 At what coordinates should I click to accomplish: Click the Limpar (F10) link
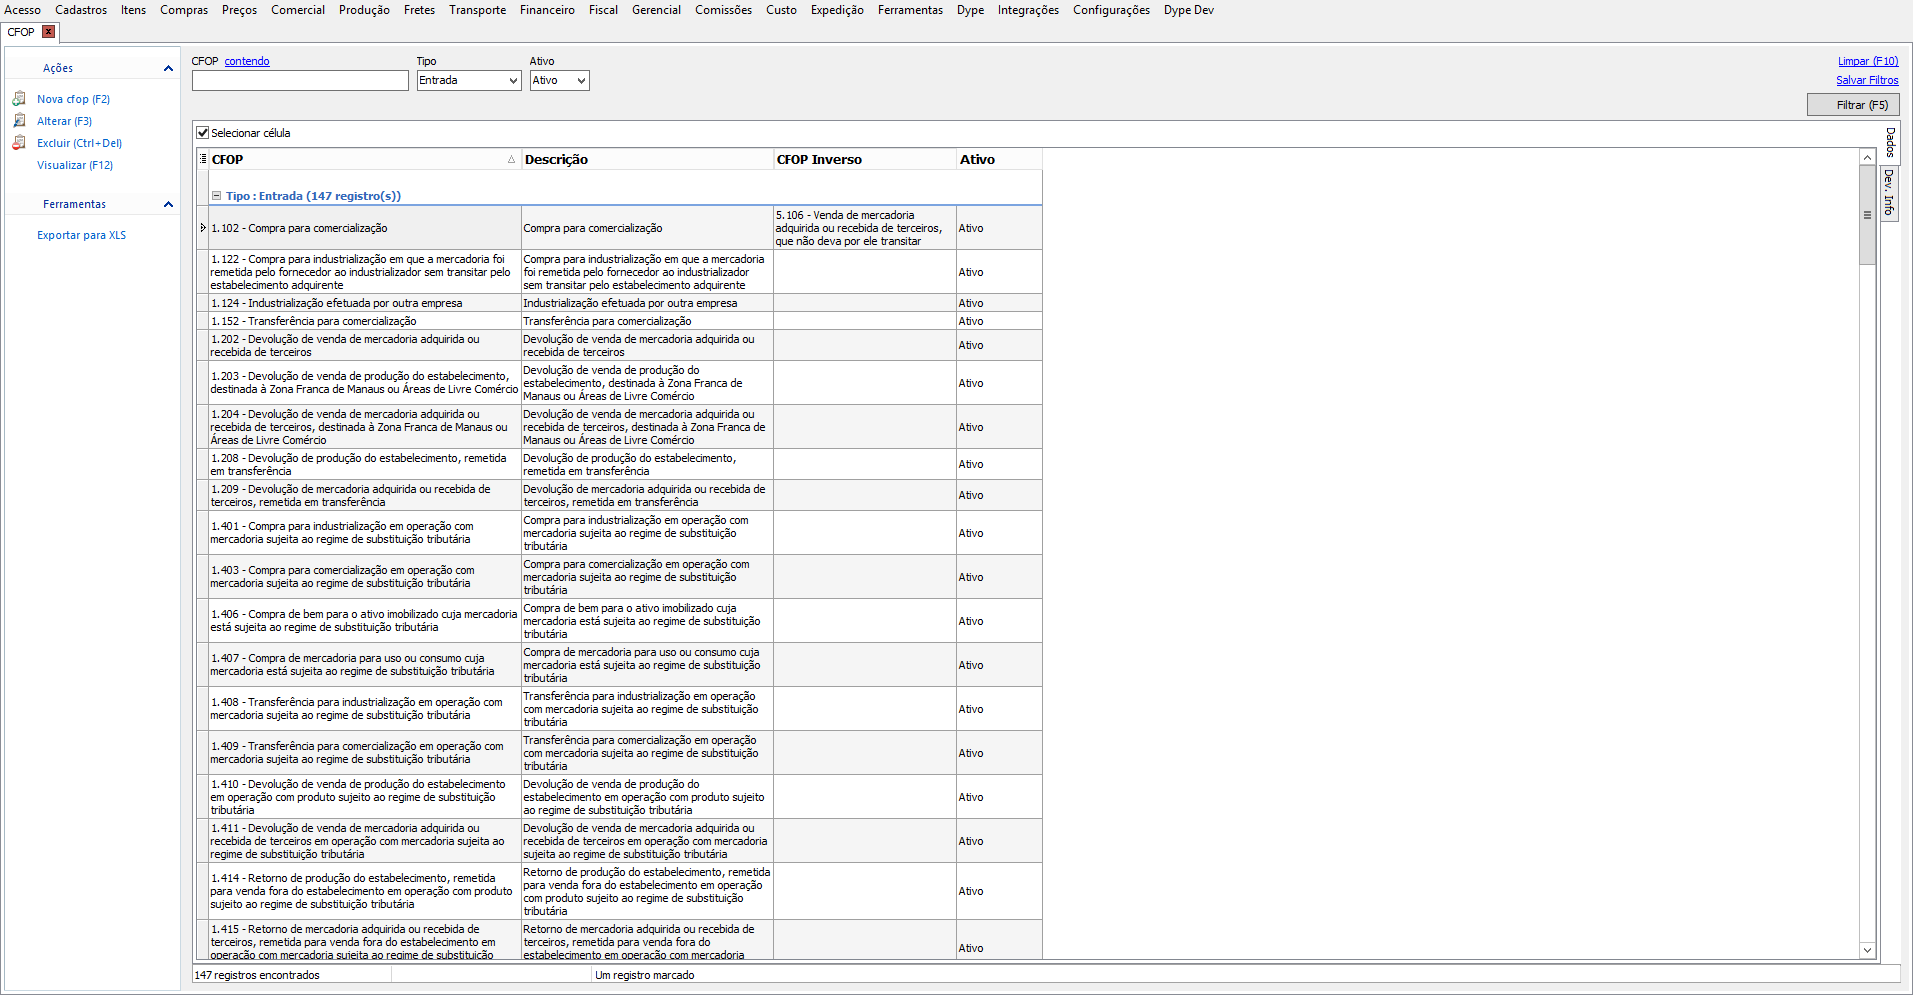pos(1868,61)
